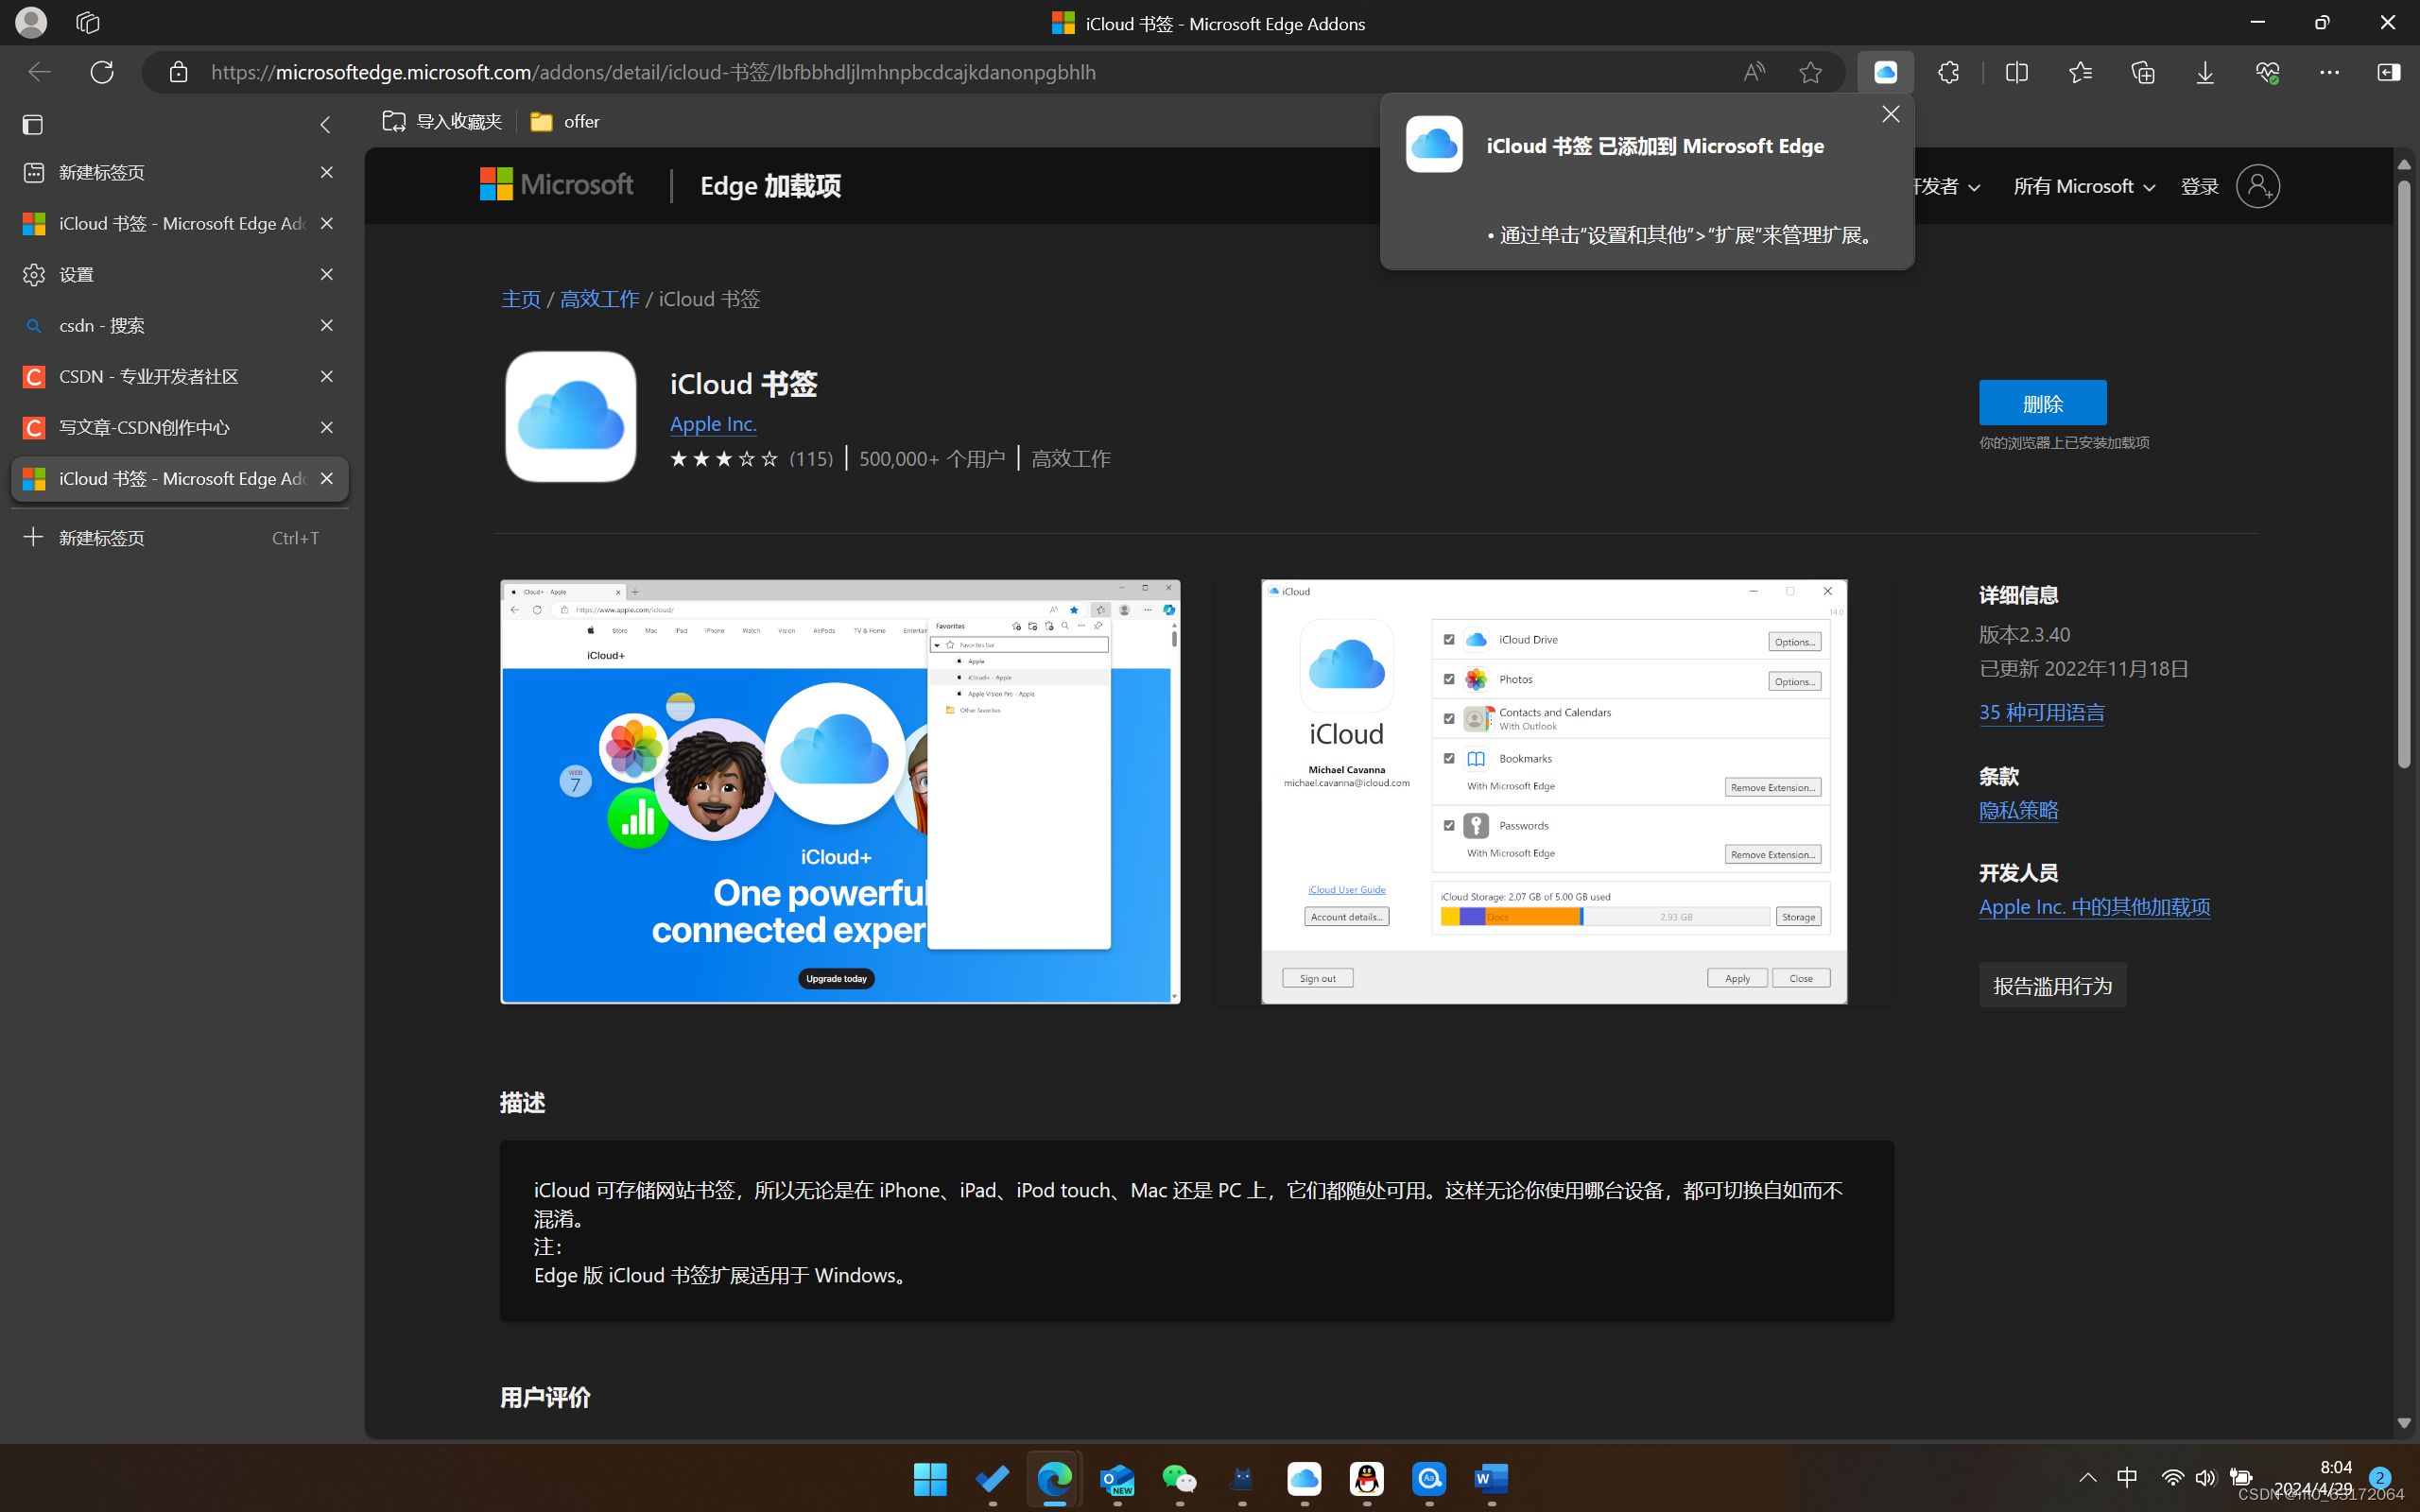Screen dimensions: 2420x1512
Task: Open the Extensions puzzle icon
Action: coord(1948,72)
